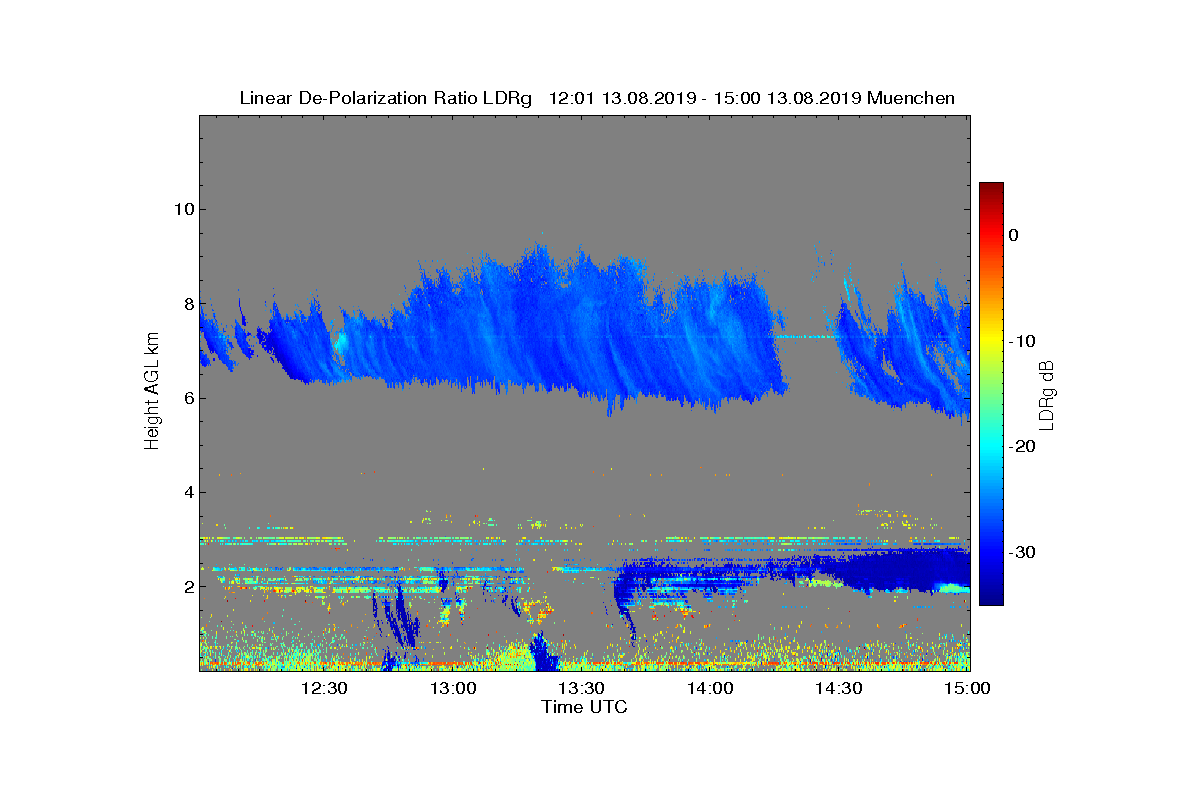Viewport: 1200px width, 800px height.
Task: Click the colorbar tick label -20
Action: click(1020, 447)
